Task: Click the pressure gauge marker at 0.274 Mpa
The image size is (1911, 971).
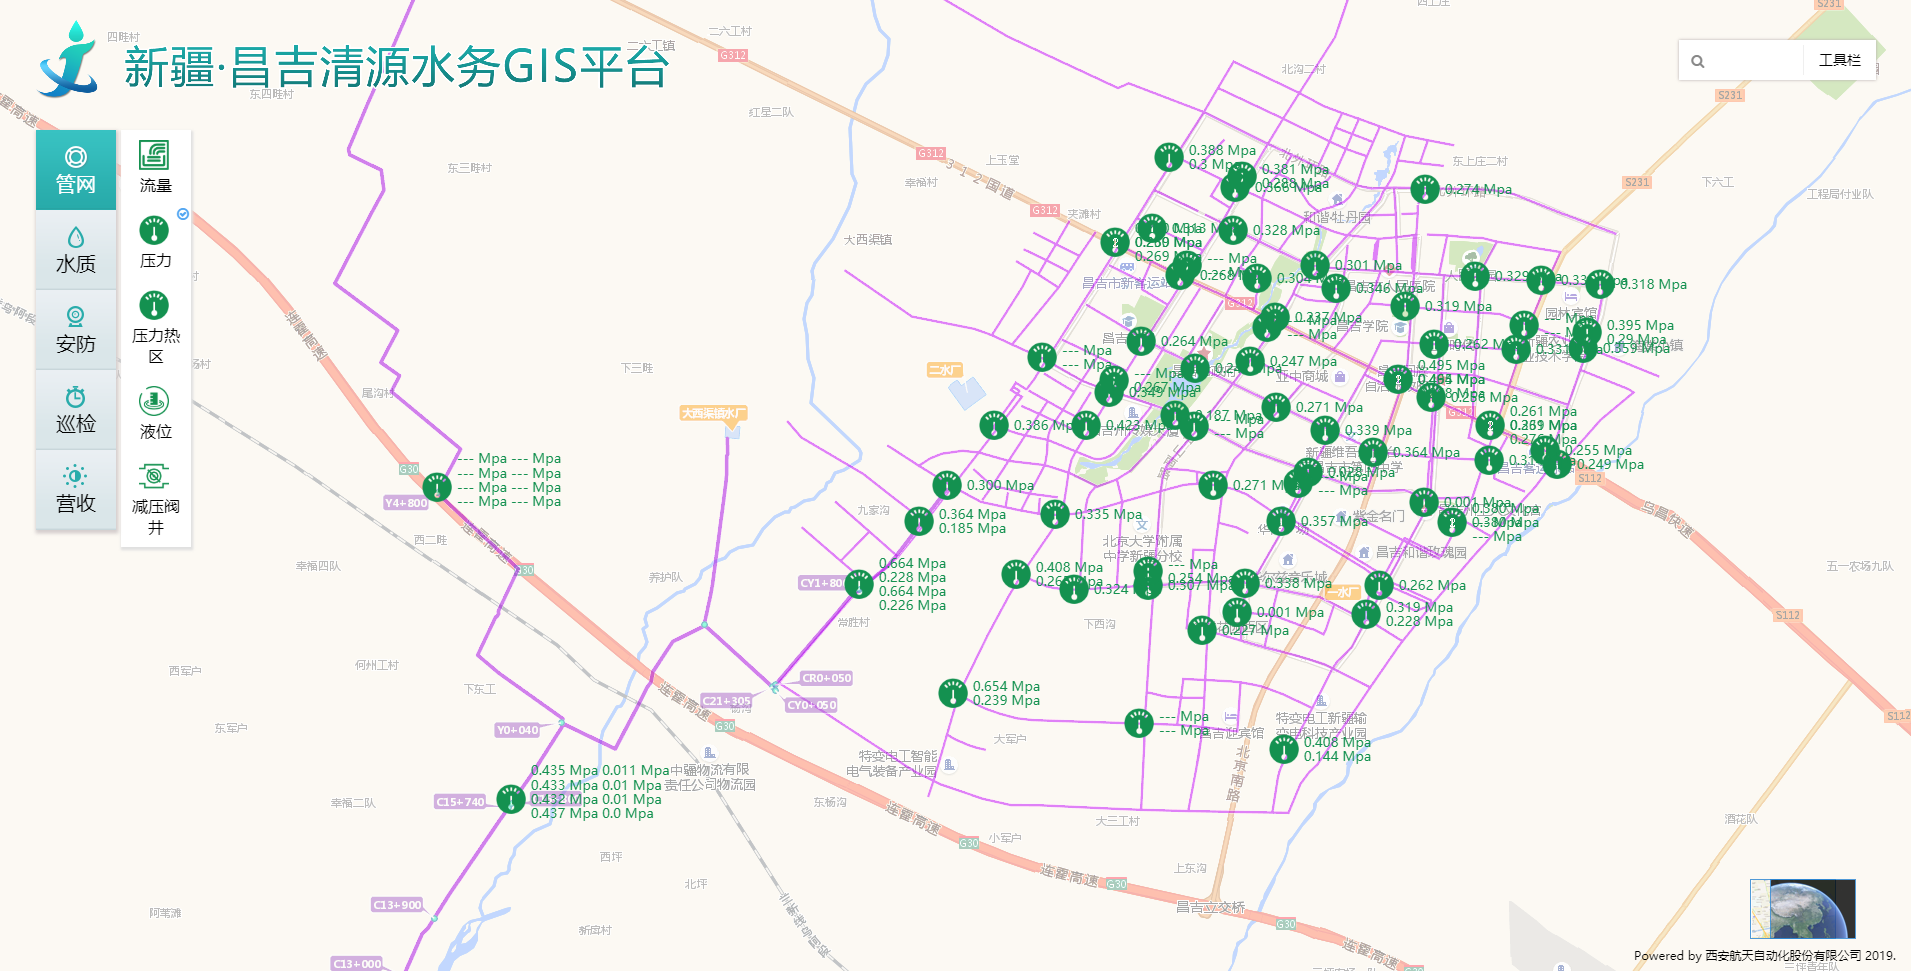Action: (x=1425, y=189)
